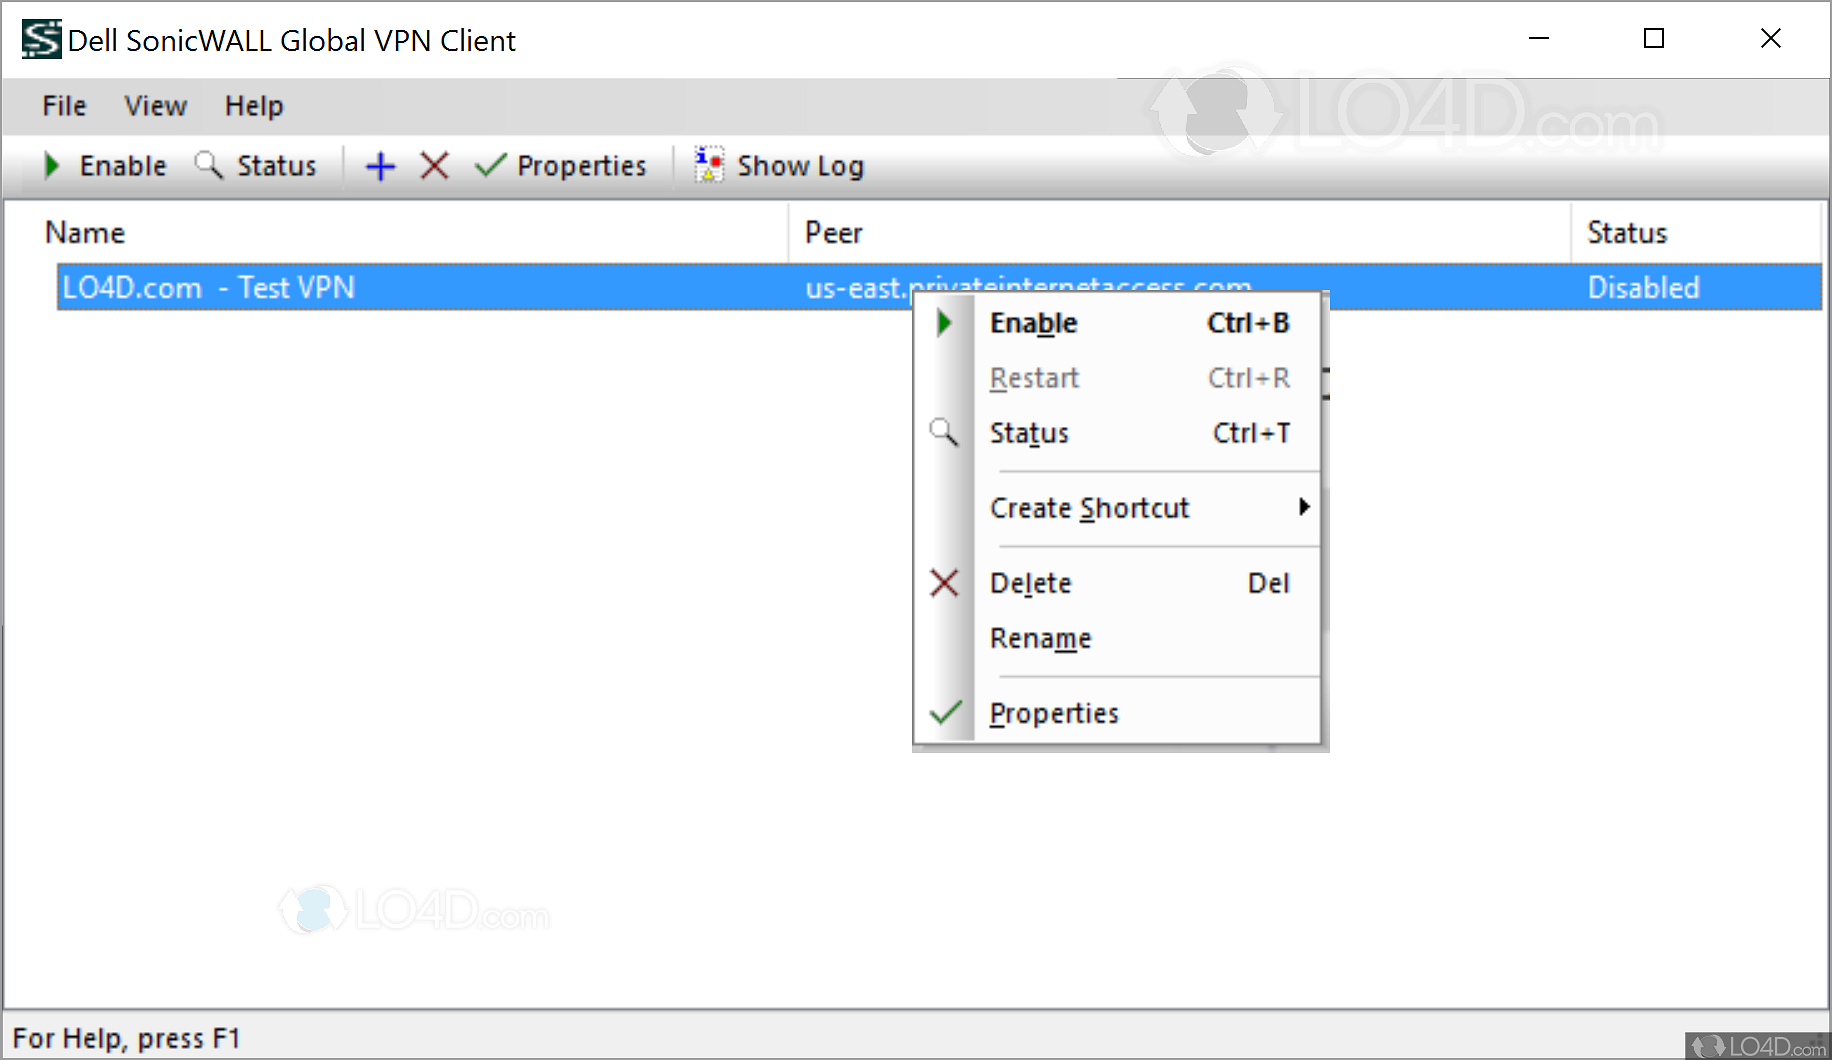Click green arrow icon beside context menu Enable
The width and height of the screenshot is (1832, 1060).
(944, 323)
